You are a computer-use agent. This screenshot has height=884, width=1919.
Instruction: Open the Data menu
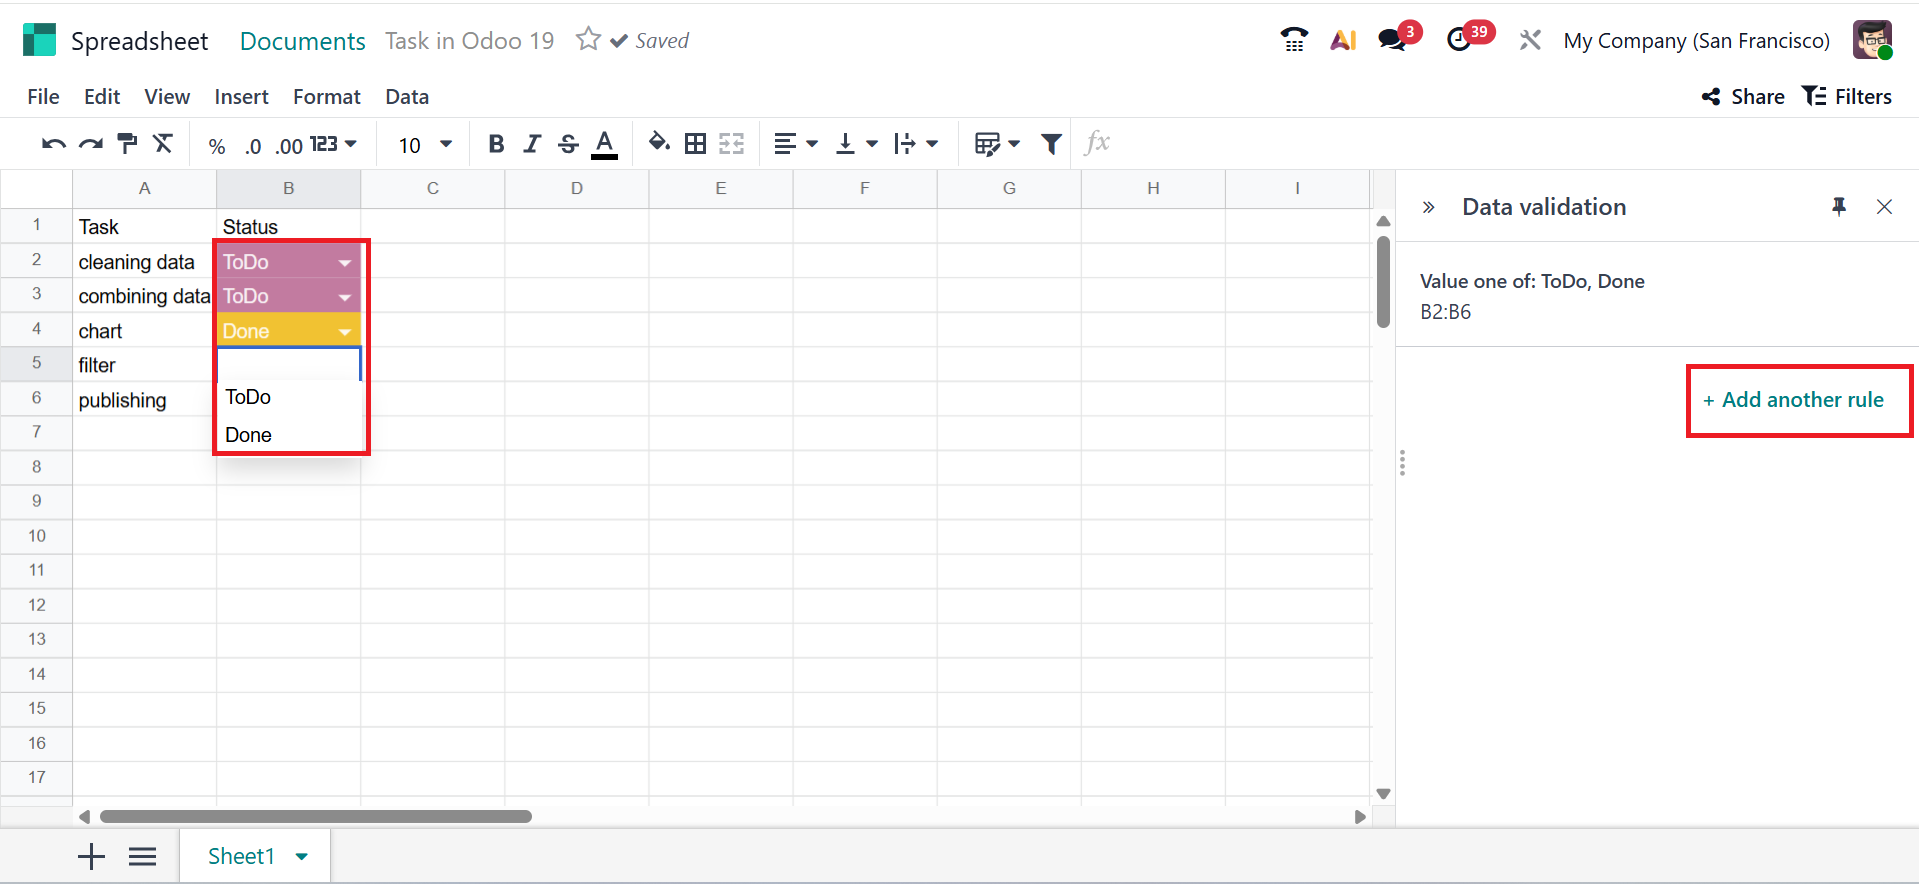coord(407,97)
